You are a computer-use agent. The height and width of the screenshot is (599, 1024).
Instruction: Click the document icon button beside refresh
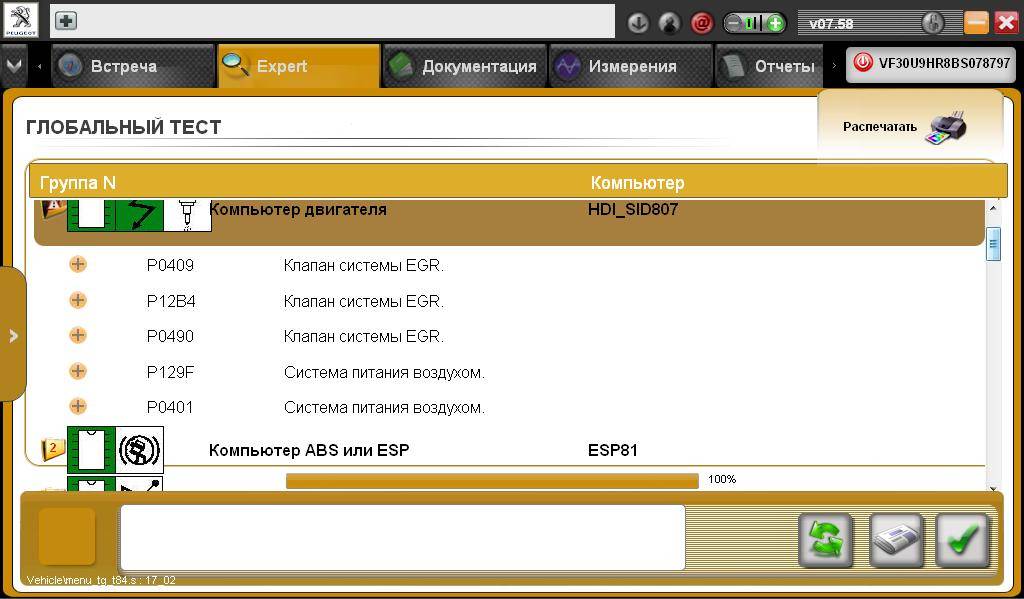(x=895, y=540)
